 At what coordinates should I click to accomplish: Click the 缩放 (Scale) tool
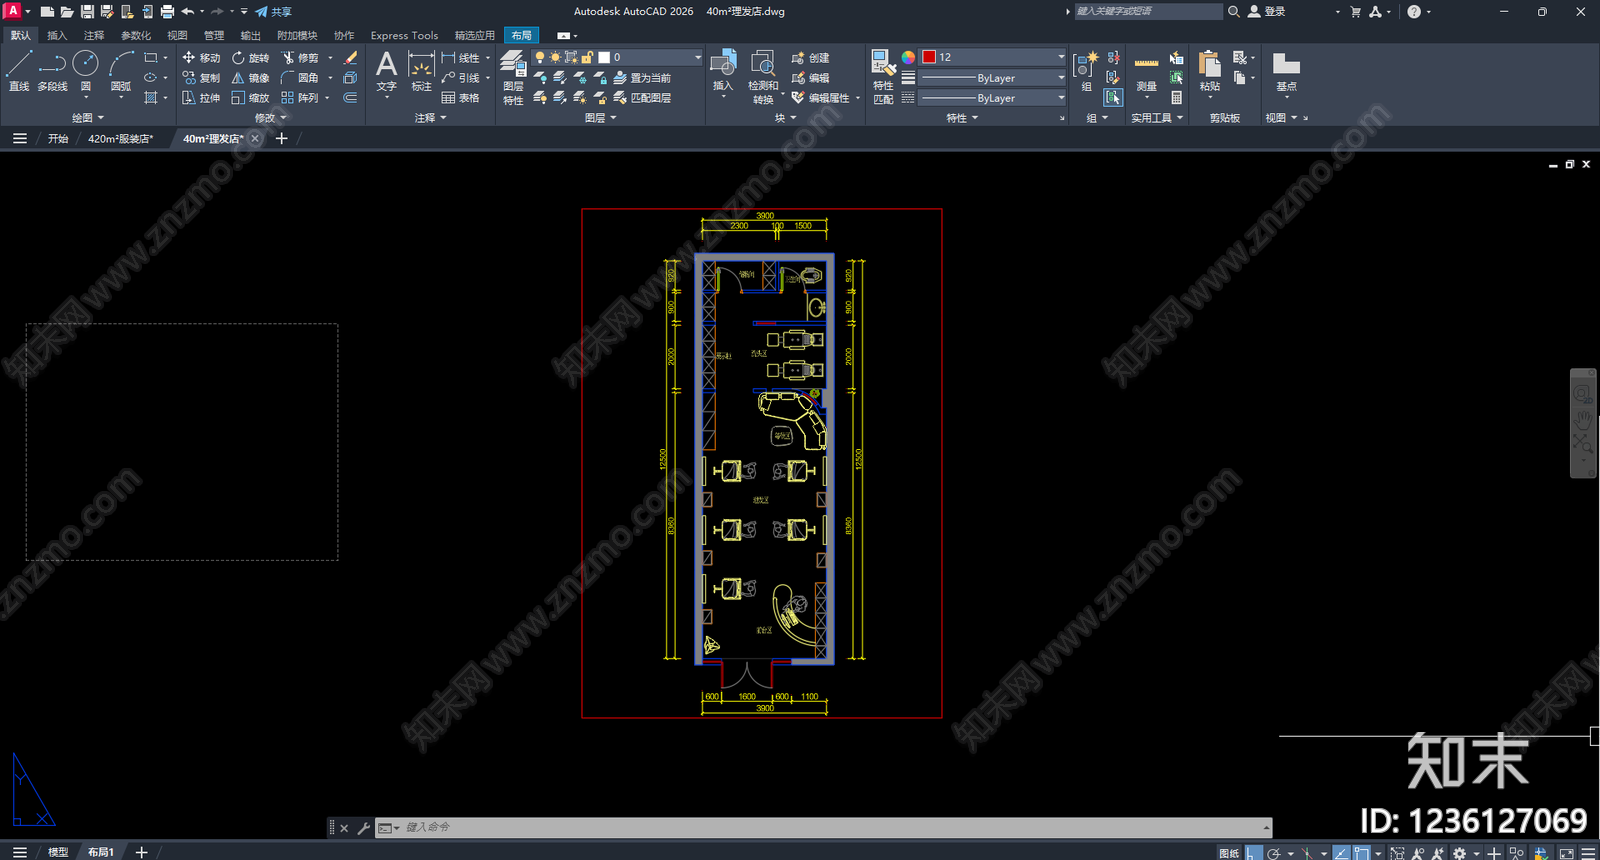tap(251, 98)
